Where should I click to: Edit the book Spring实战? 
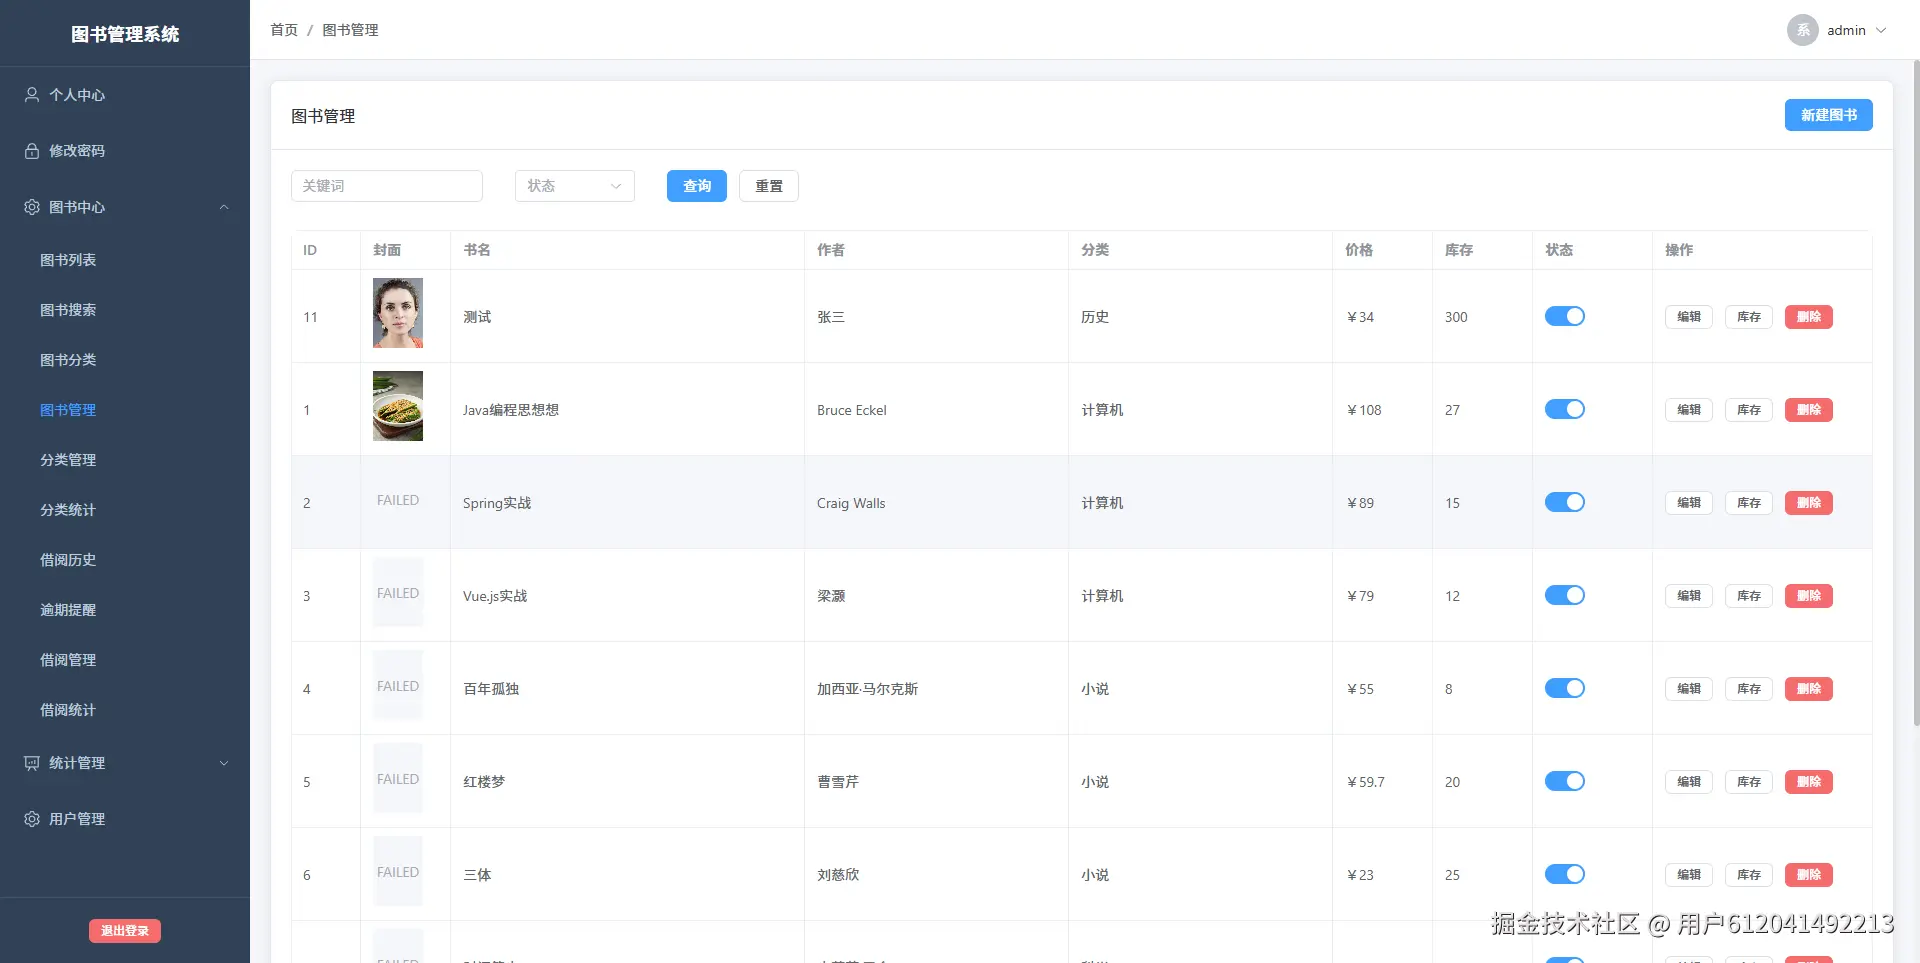point(1689,503)
